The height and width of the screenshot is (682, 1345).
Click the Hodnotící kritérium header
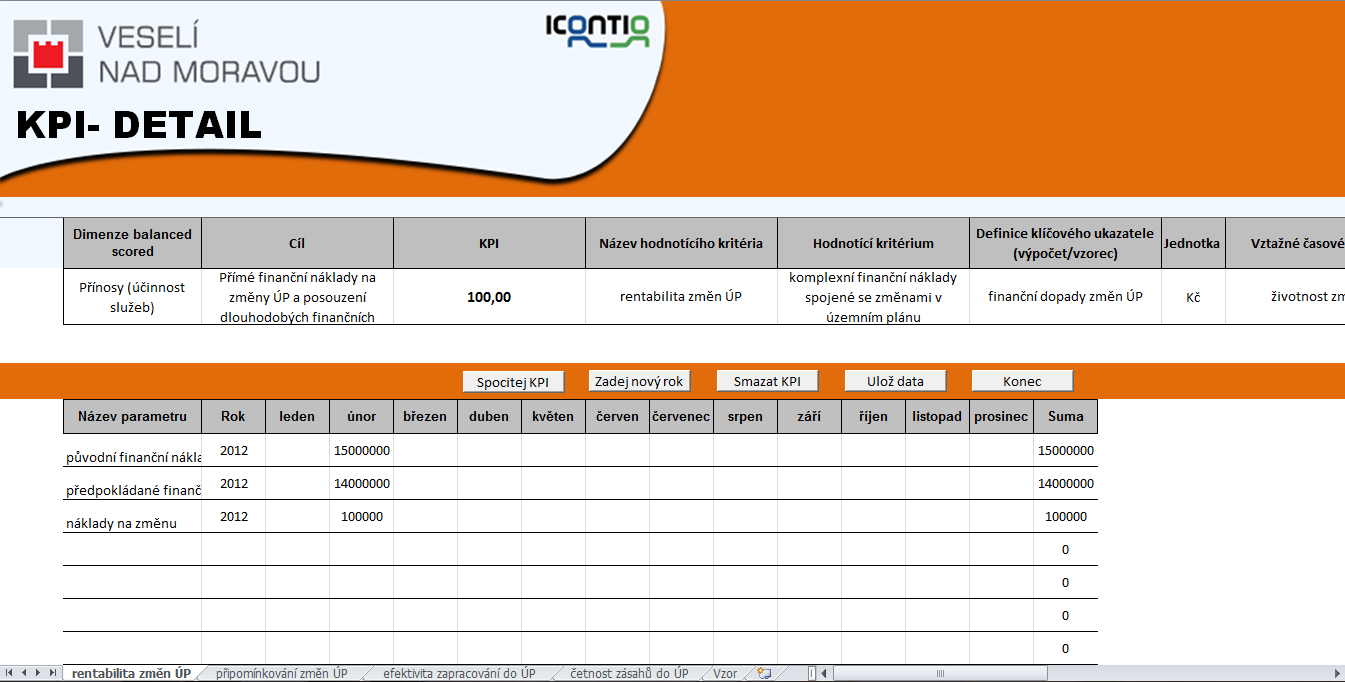tap(873, 243)
